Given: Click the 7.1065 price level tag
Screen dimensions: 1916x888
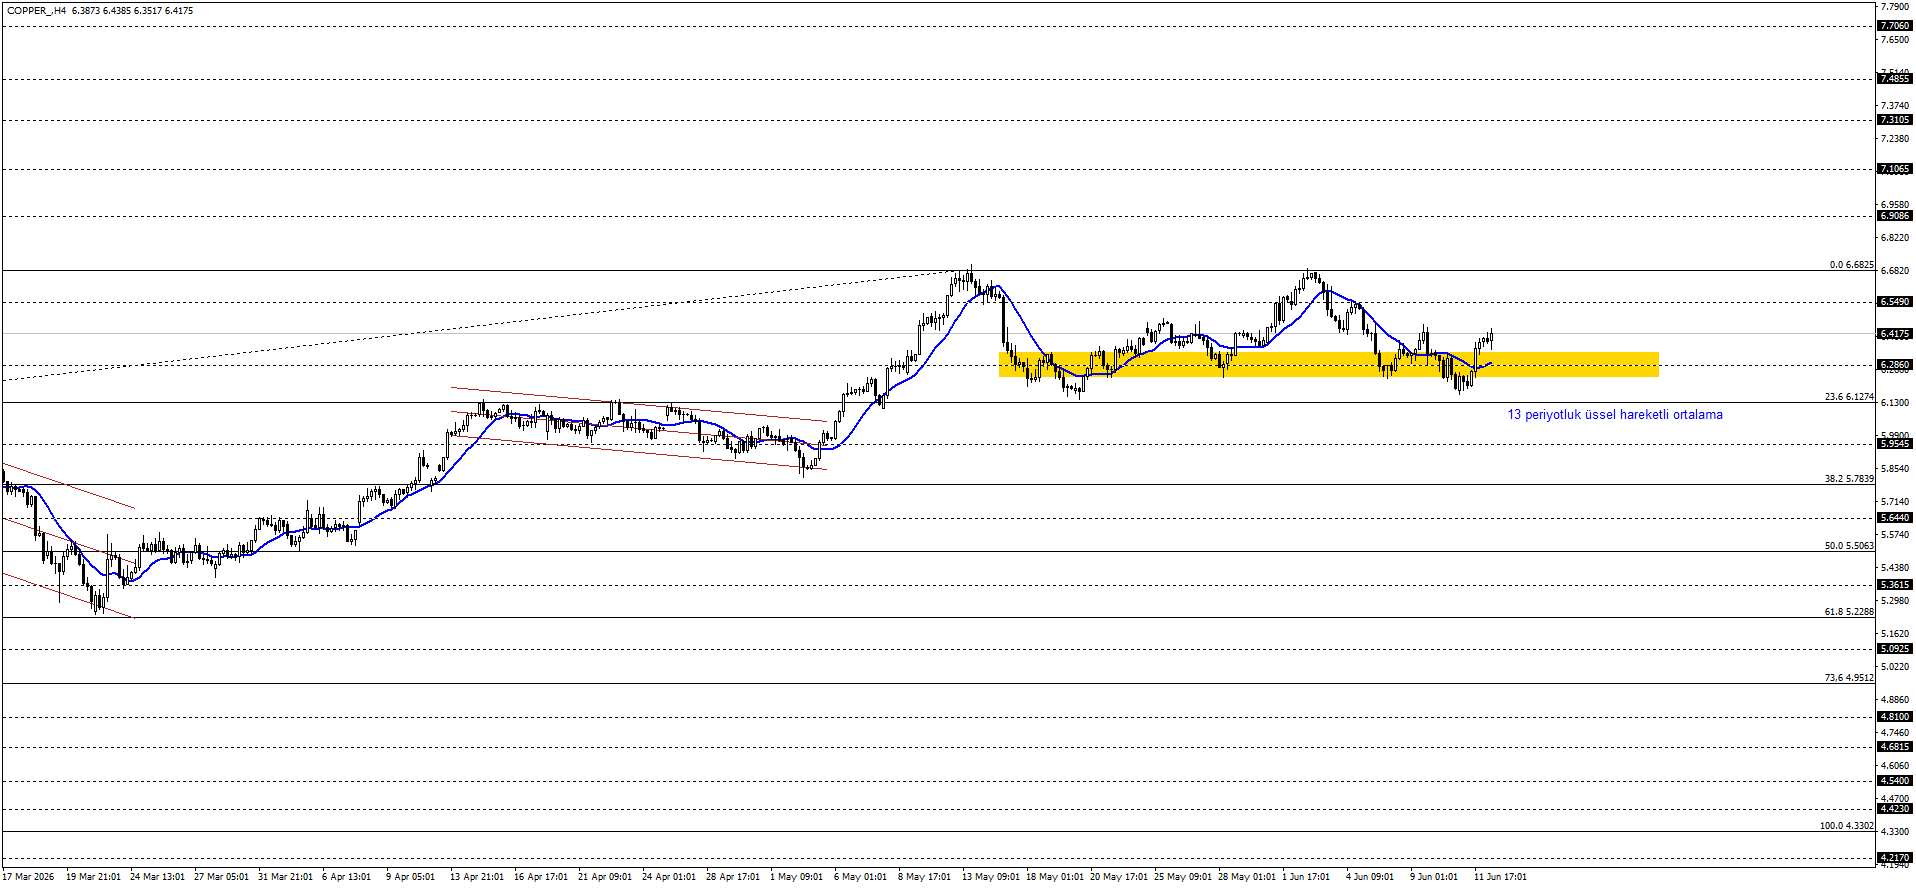Looking at the screenshot, I should [1895, 169].
